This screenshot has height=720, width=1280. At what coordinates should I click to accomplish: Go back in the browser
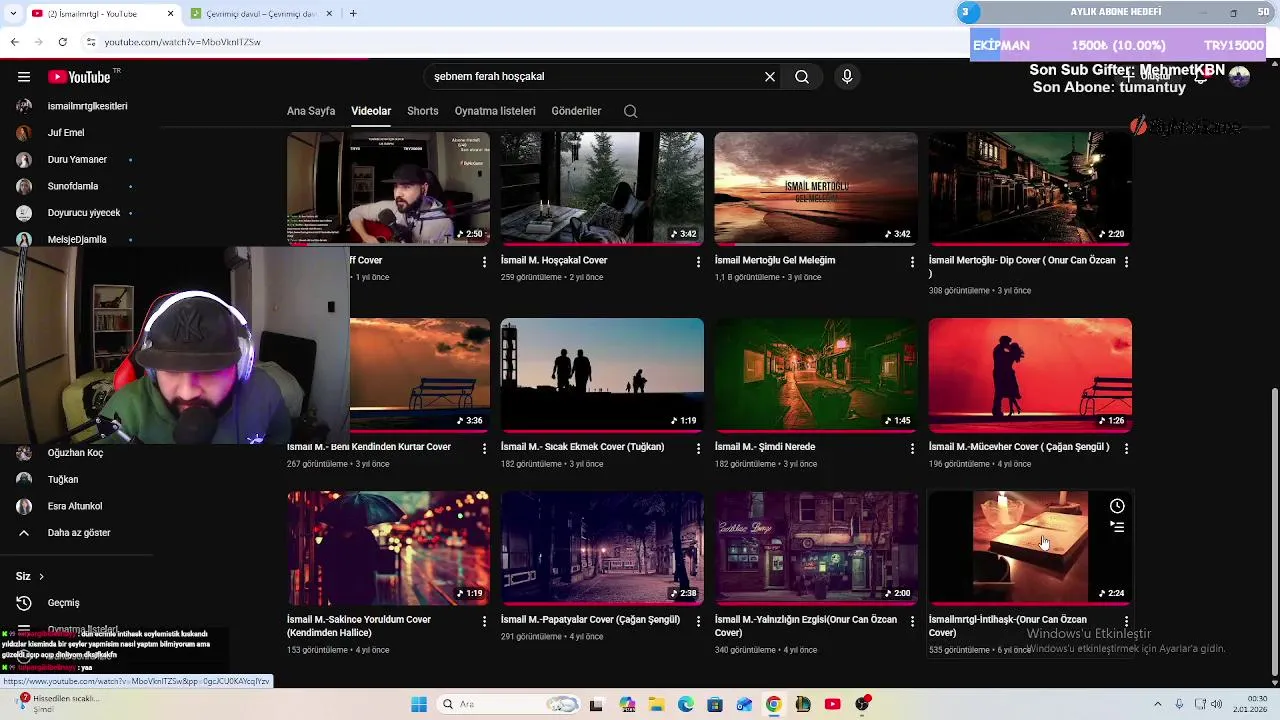point(15,42)
